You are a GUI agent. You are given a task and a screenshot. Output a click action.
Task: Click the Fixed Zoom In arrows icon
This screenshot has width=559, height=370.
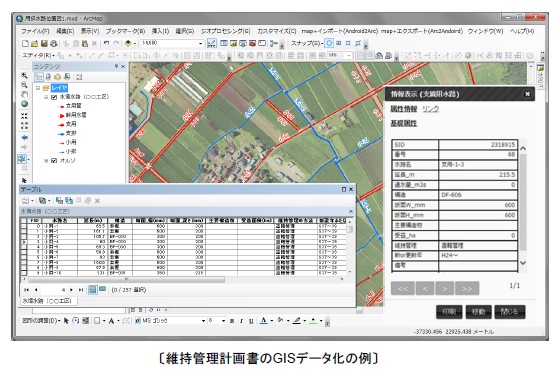24,116
